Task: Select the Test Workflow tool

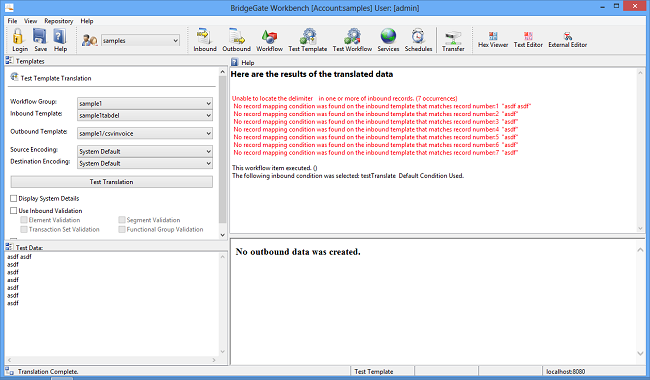Action: (x=352, y=36)
